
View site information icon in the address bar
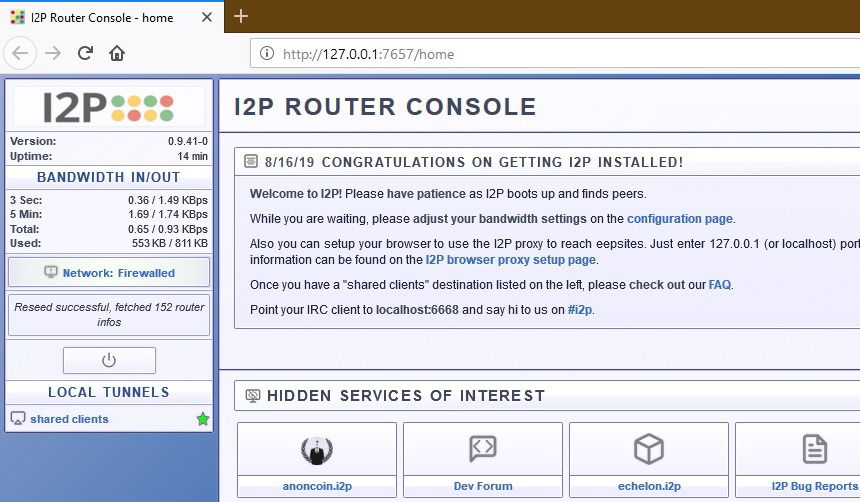point(267,53)
